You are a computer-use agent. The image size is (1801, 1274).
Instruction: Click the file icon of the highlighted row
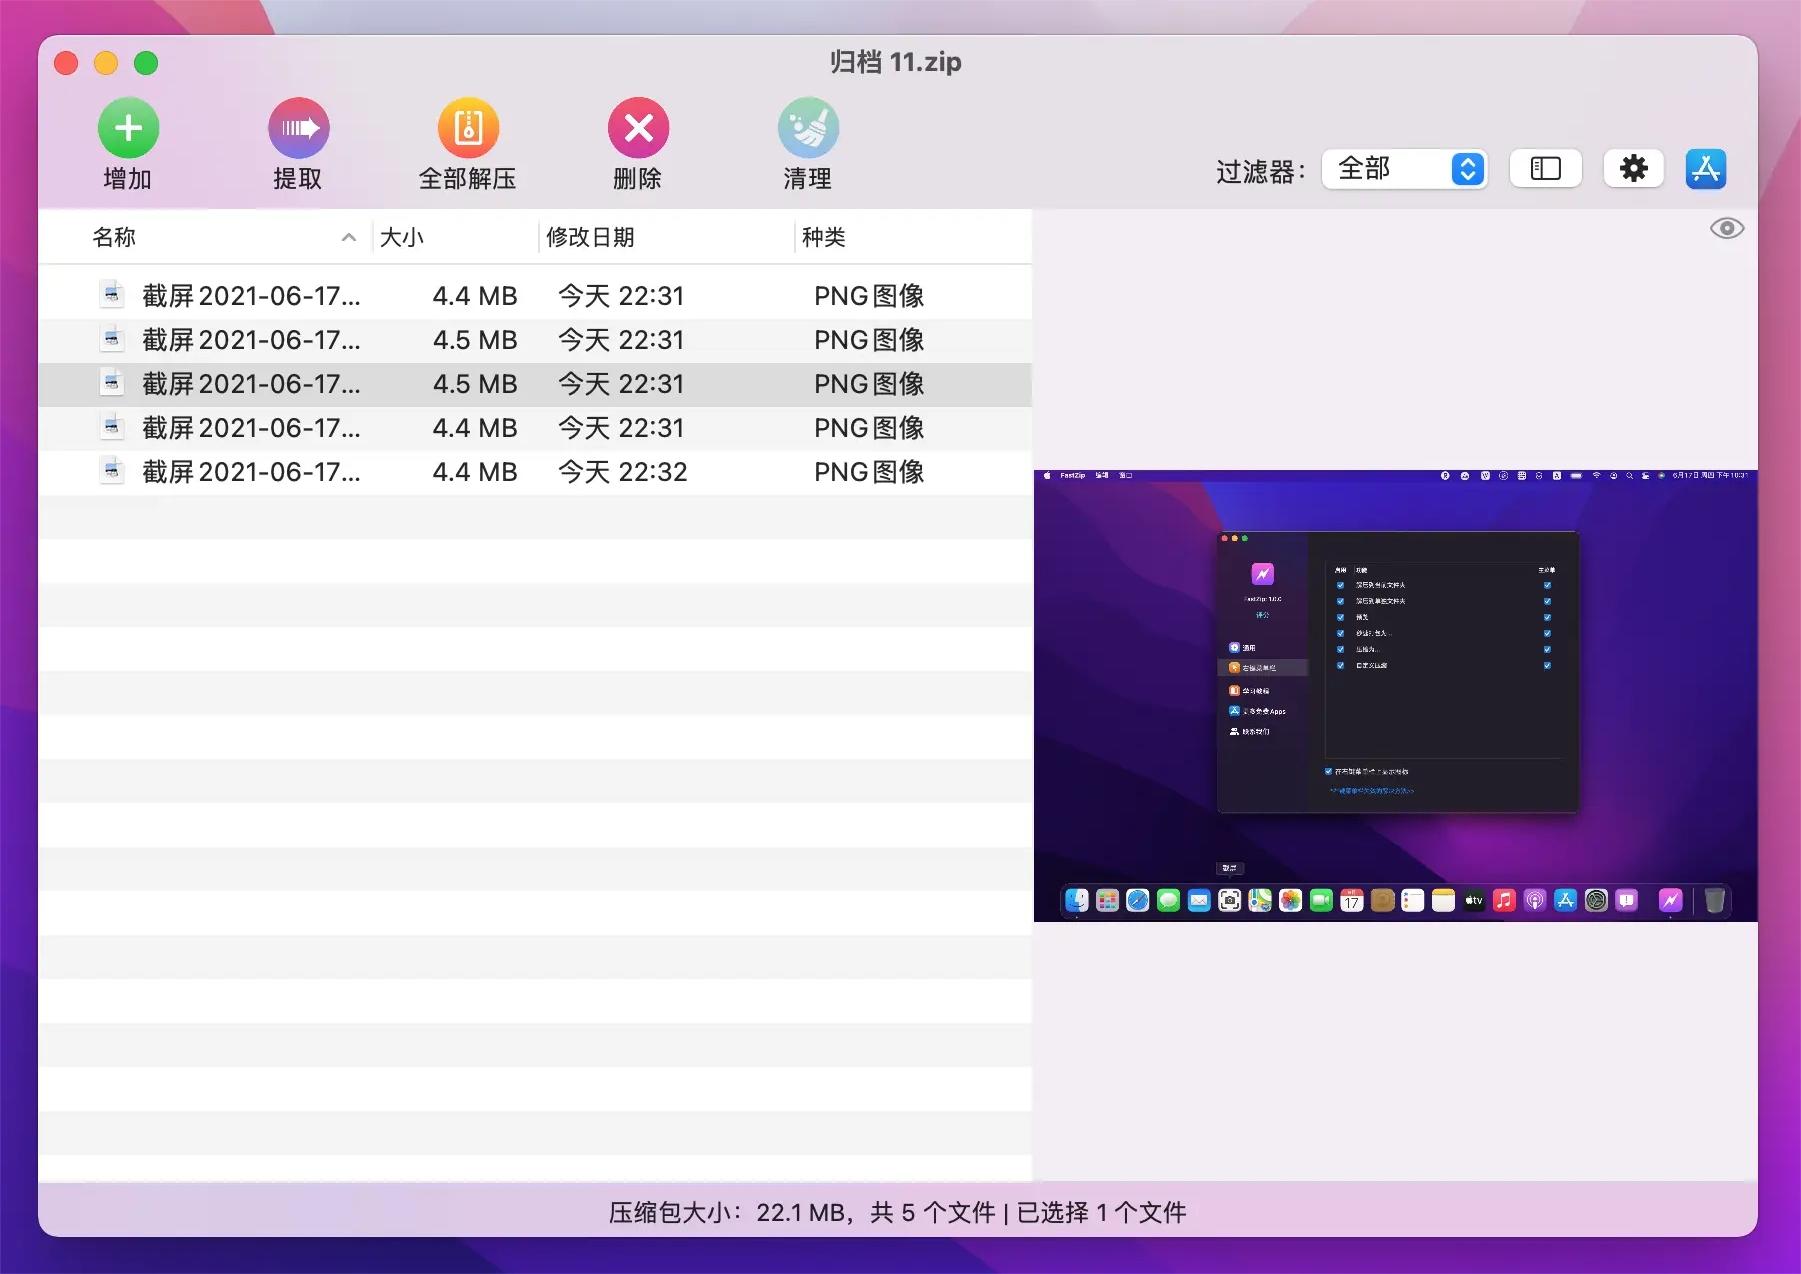[x=112, y=382]
